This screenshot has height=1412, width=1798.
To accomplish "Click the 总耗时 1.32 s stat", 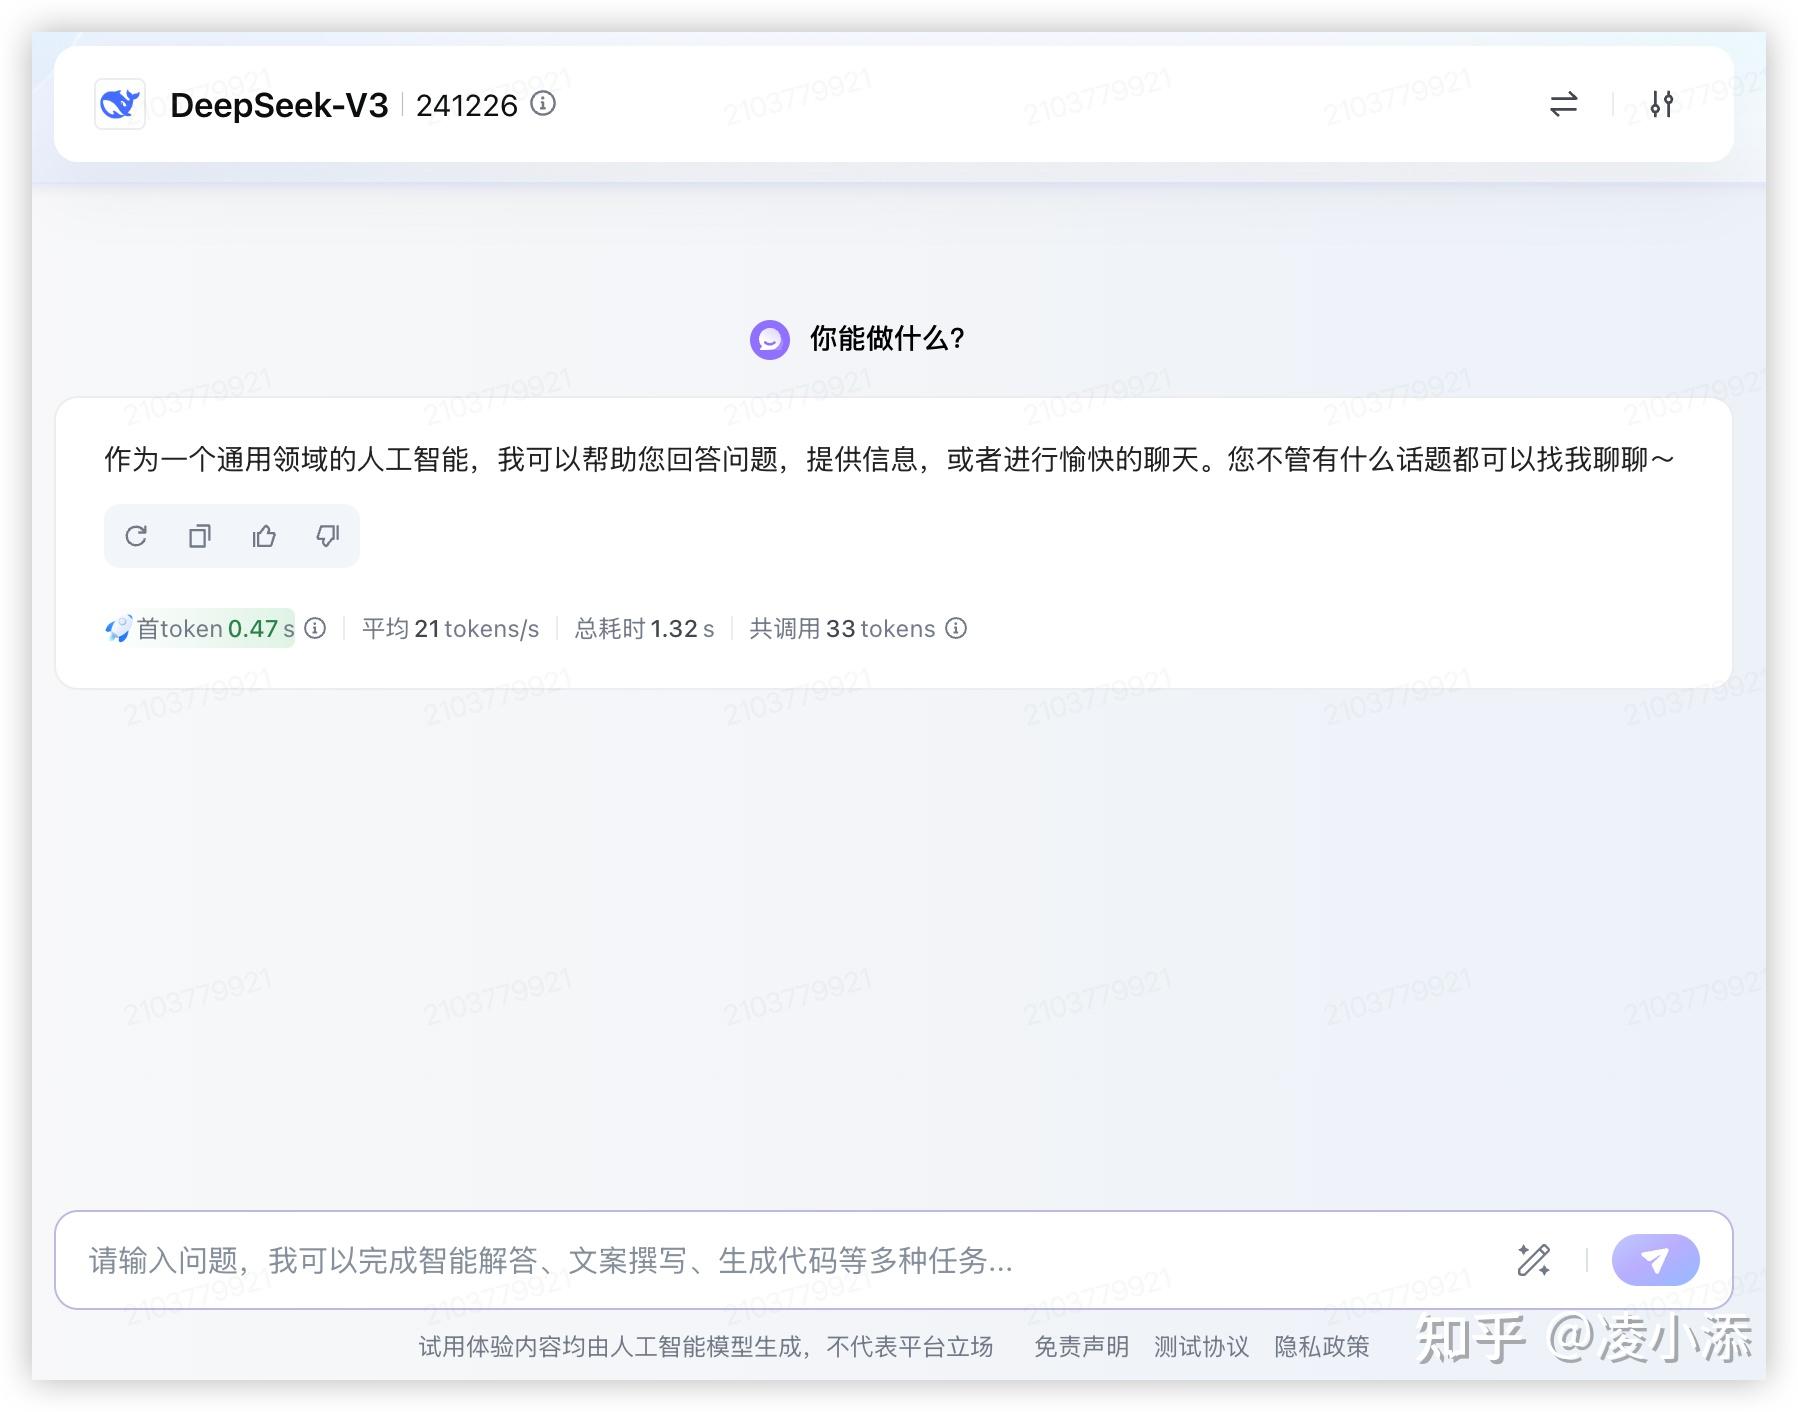I will (645, 628).
